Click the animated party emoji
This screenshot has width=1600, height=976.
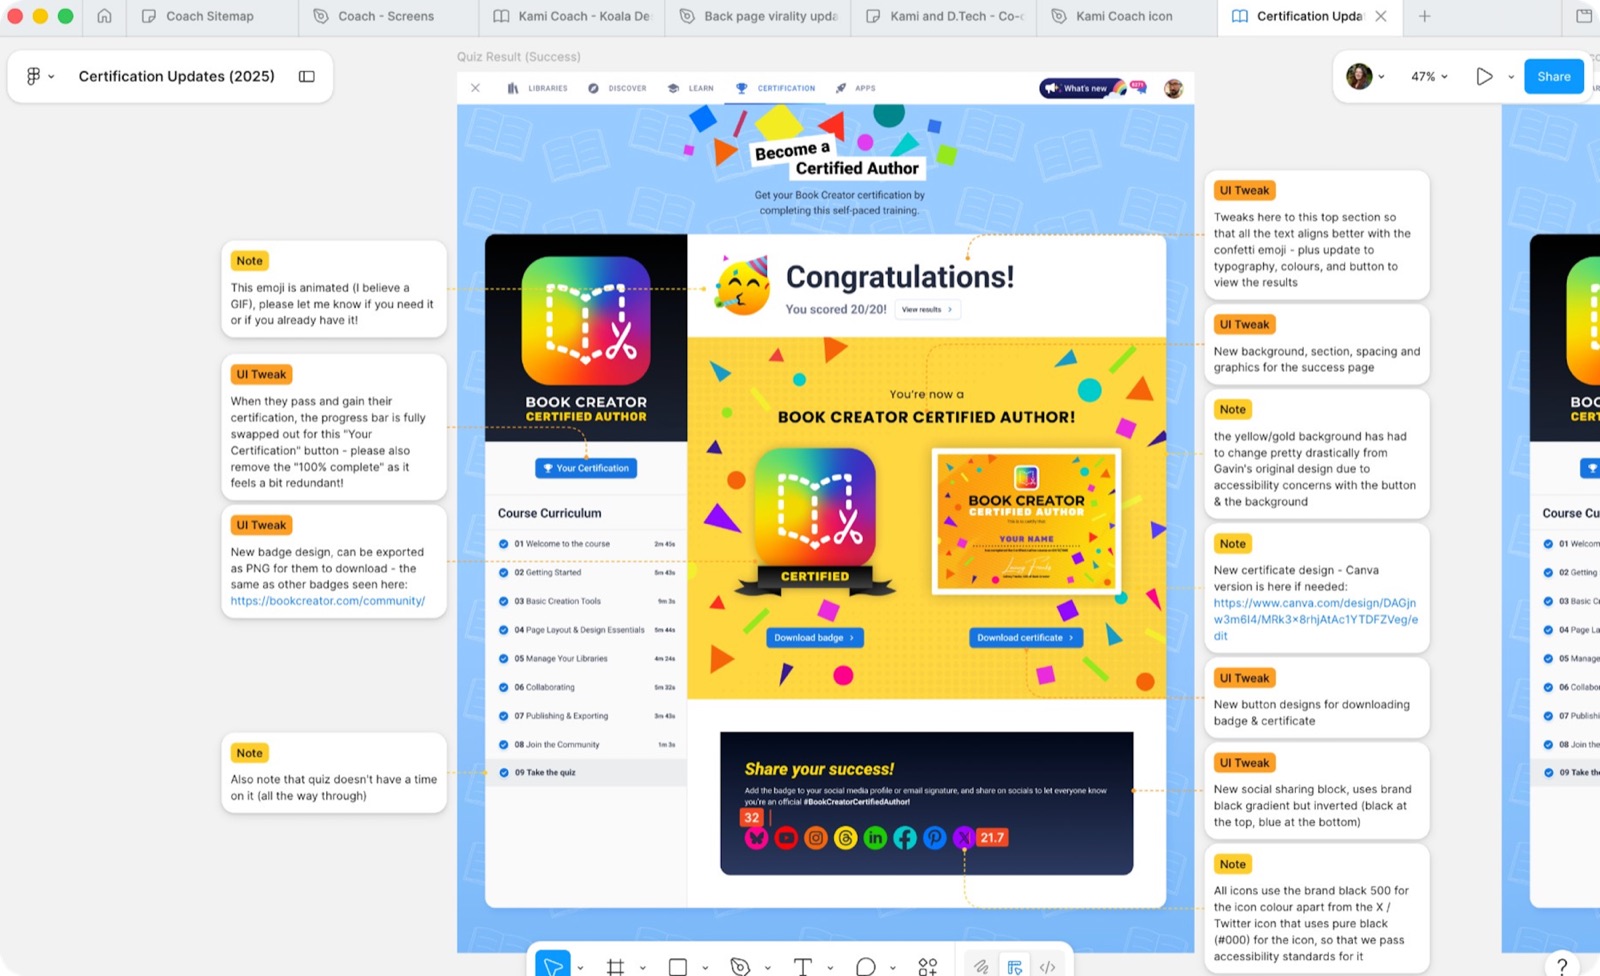click(743, 286)
